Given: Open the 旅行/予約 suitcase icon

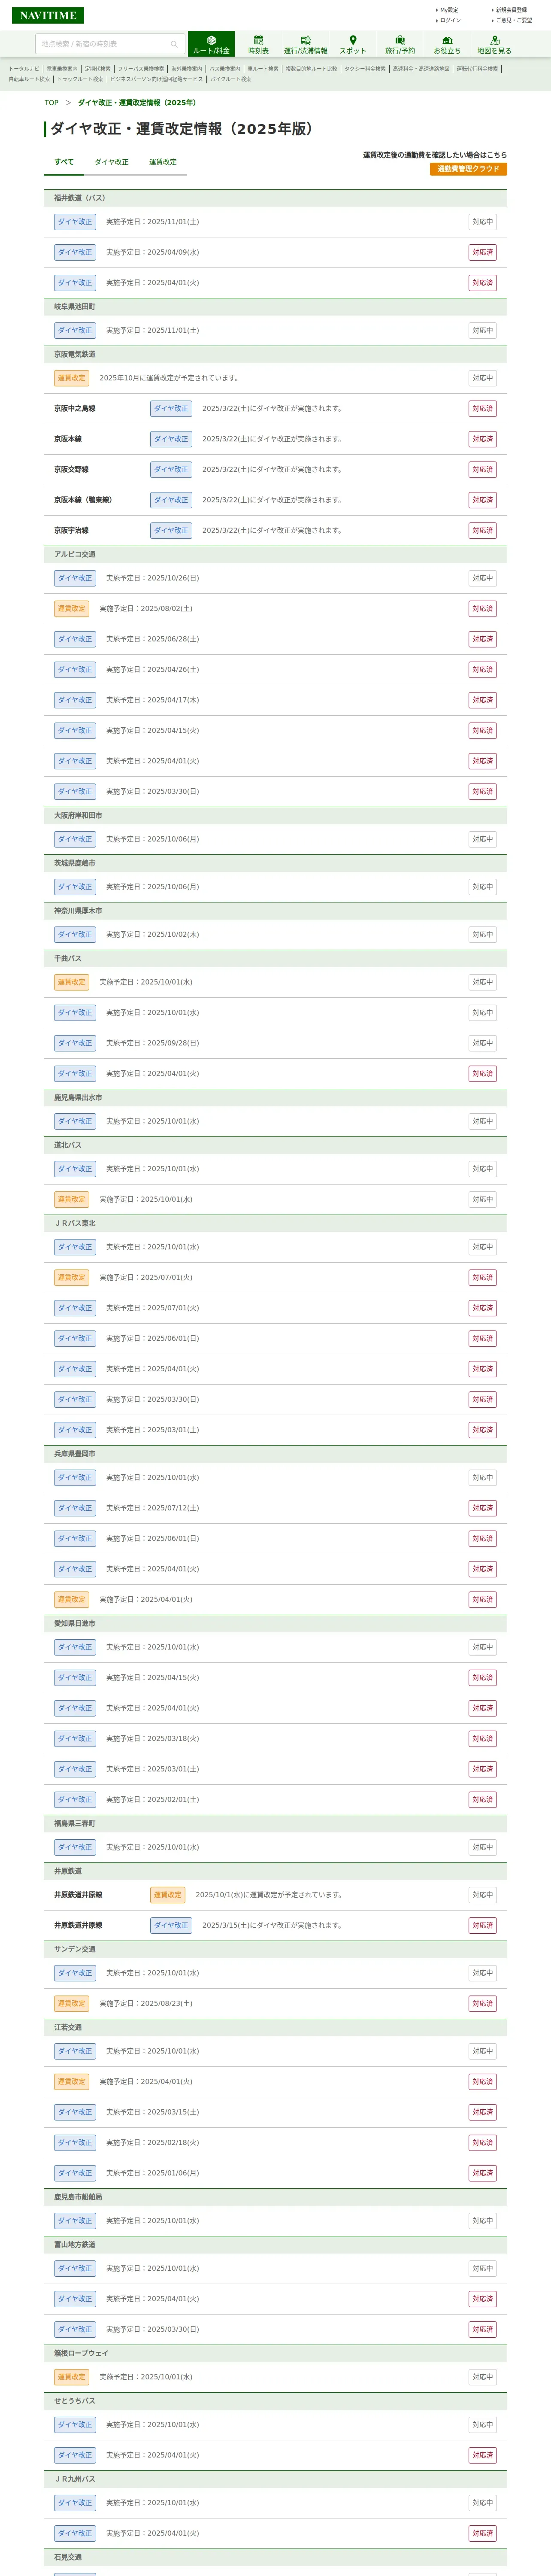Looking at the screenshot, I should click(x=400, y=44).
